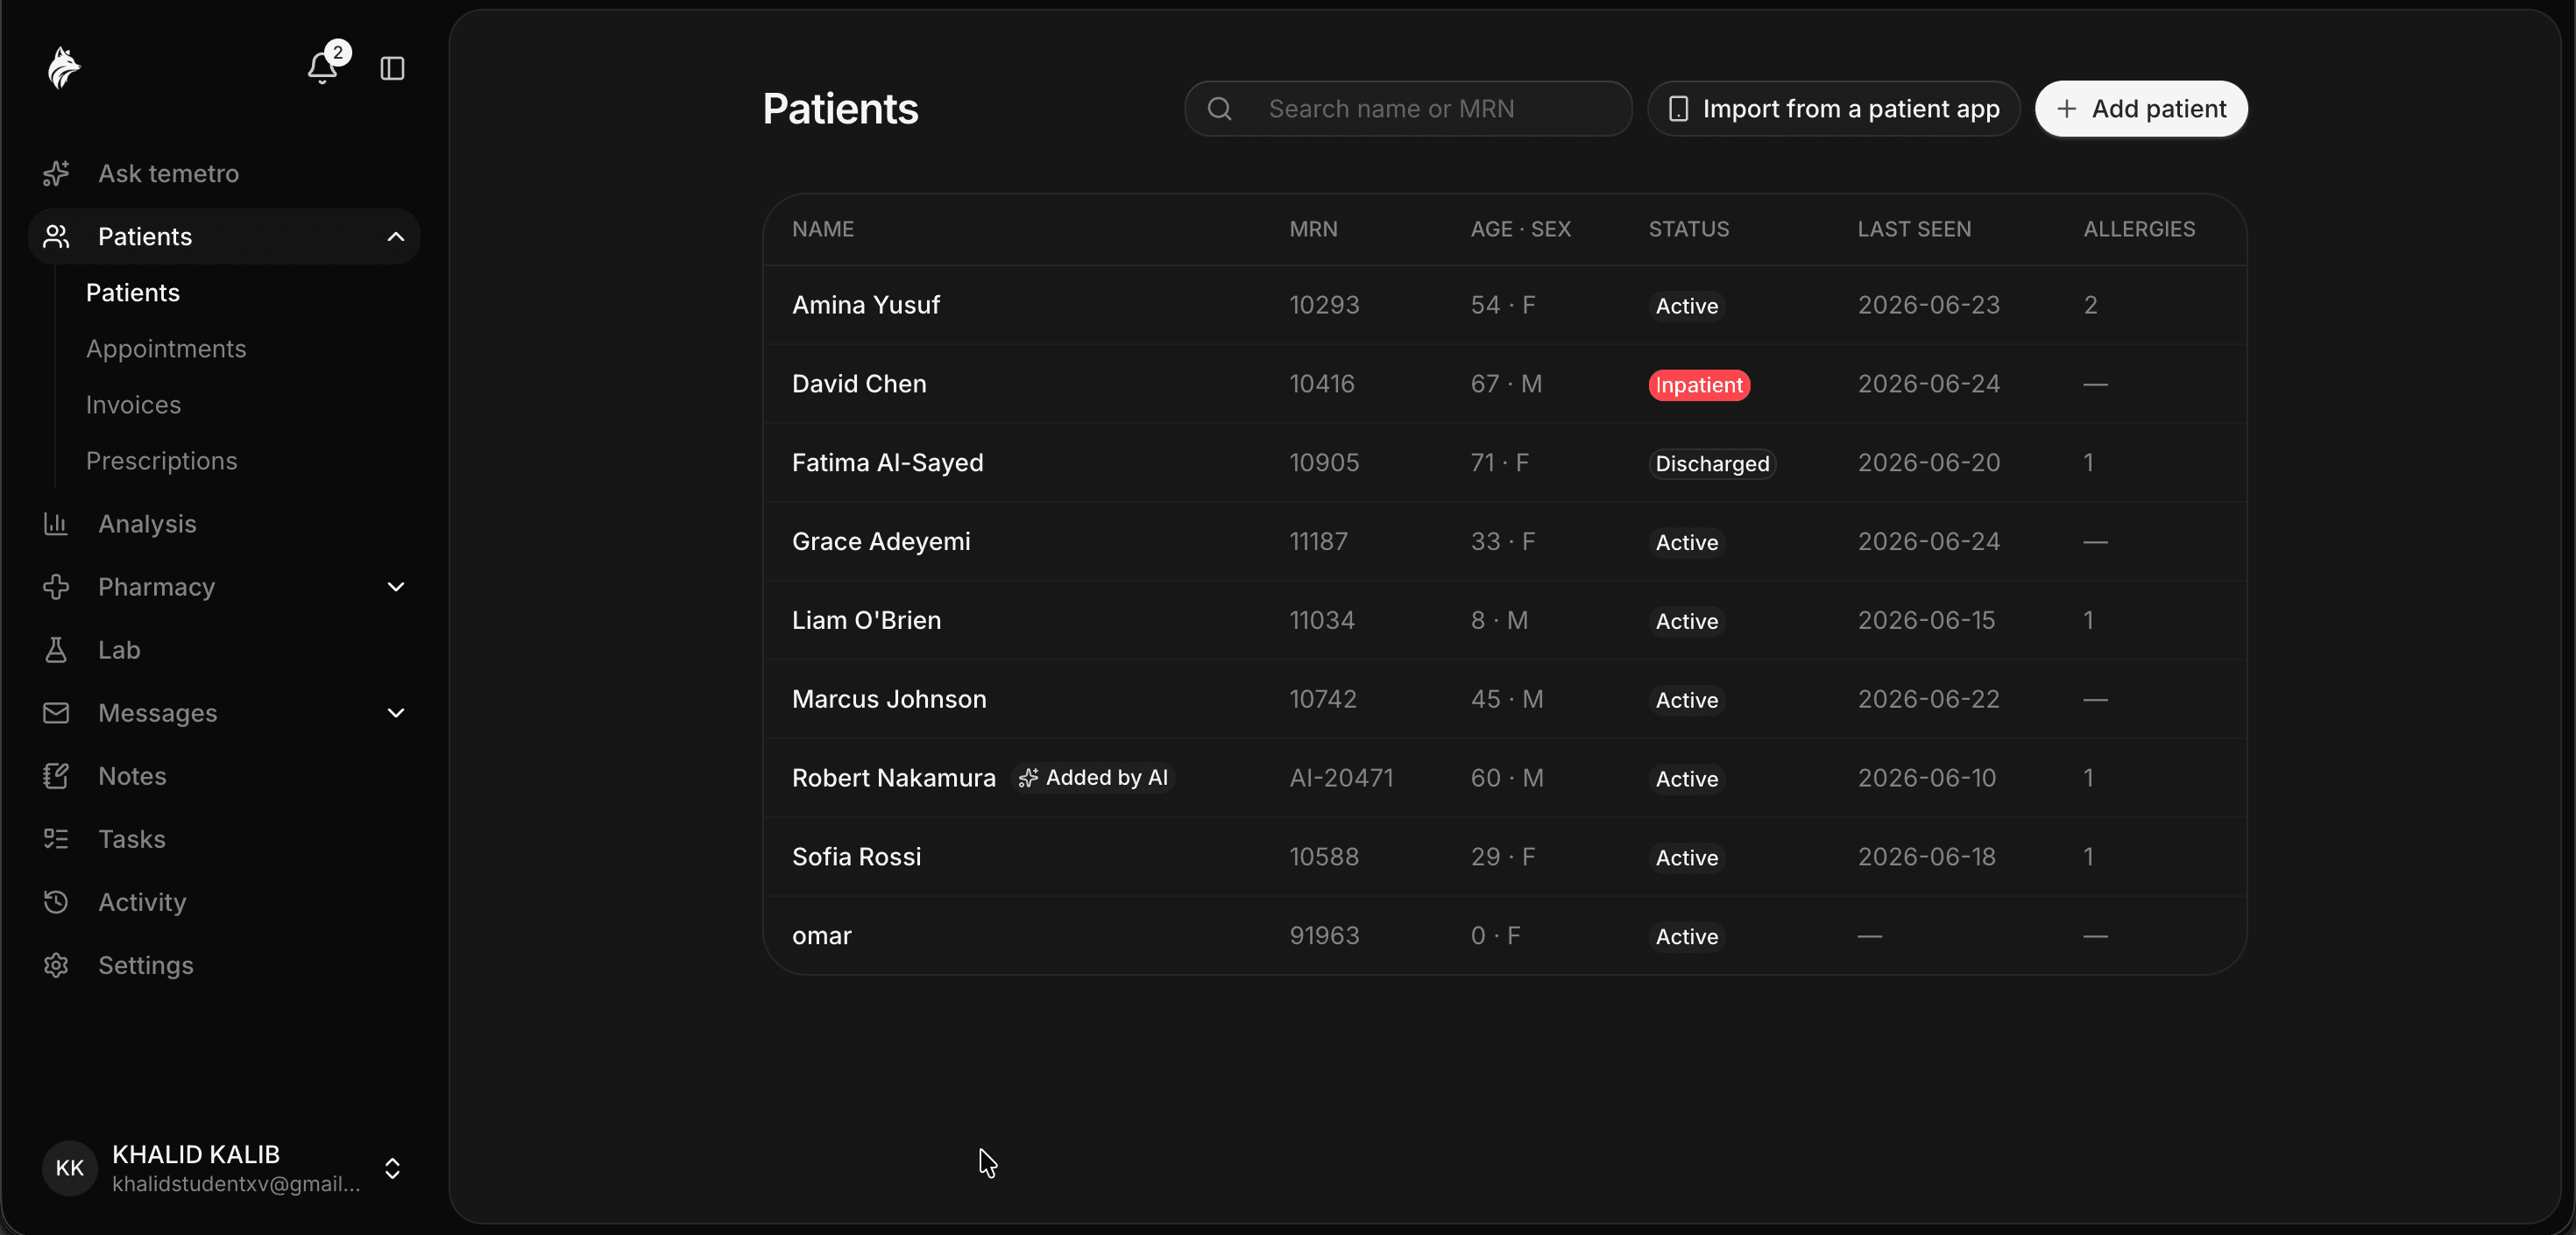
Task: Open the Analysis page
Action: coord(224,524)
